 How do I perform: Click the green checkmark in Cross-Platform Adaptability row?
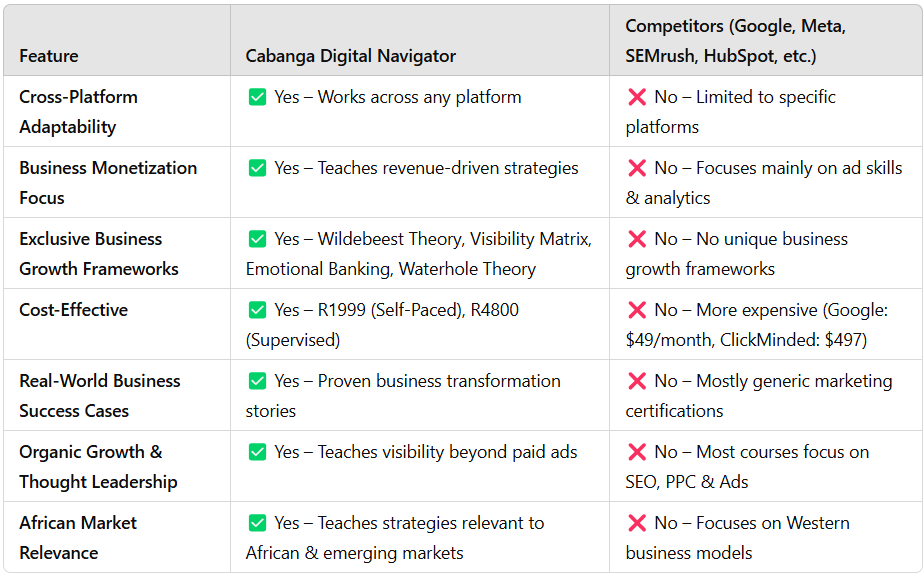(x=257, y=97)
